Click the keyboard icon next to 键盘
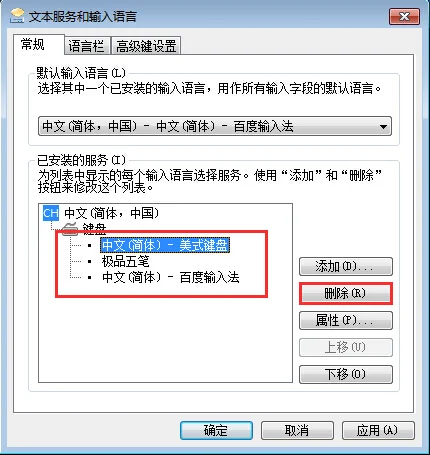This screenshot has height=455, width=430. (x=70, y=229)
